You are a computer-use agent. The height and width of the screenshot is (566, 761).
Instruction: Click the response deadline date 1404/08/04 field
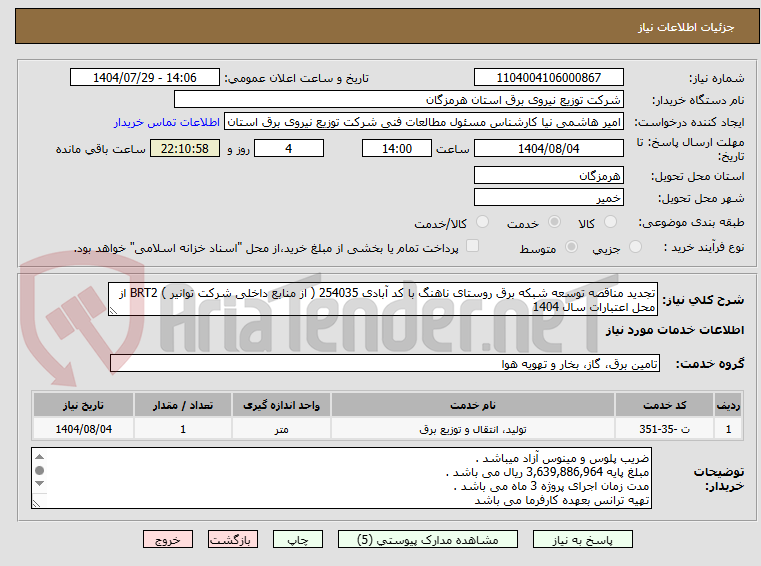[548, 148]
